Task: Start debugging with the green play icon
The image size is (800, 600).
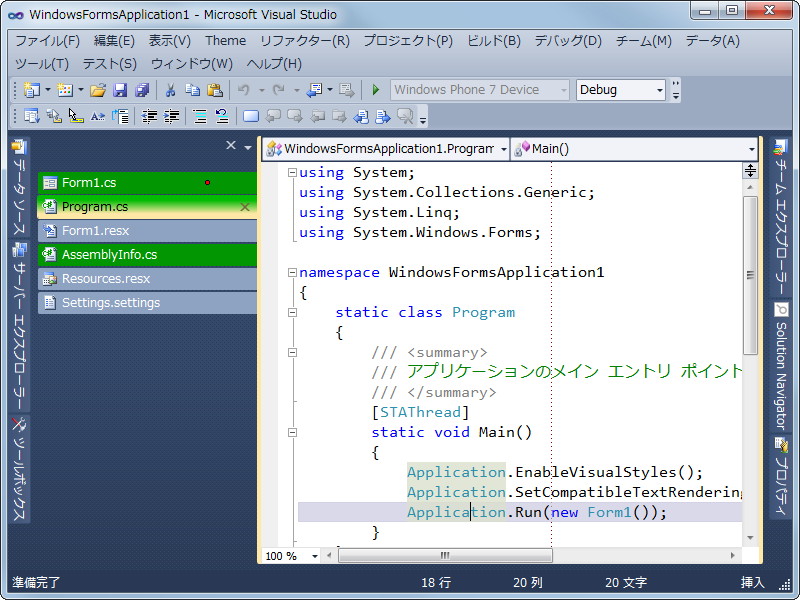Action: pyautogui.click(x=375, y=90)
